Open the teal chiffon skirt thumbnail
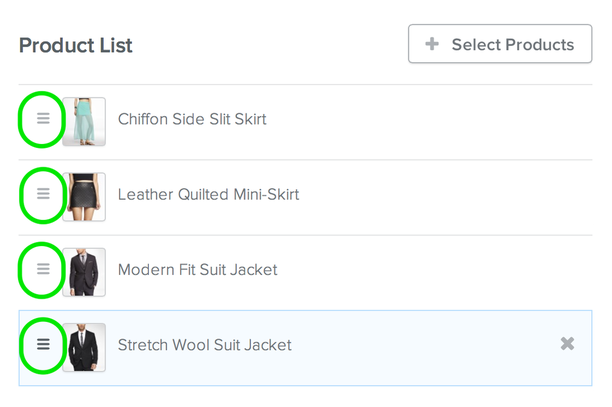The height and width of the screenshot is (407, 612). pyautogui.click(x=84, y=121)
